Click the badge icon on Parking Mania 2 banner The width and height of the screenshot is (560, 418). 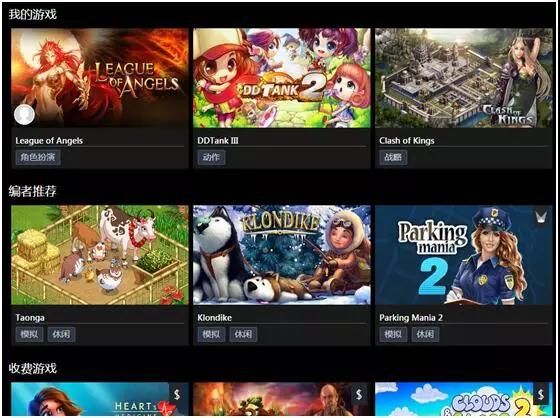click(x=541, y=217)
